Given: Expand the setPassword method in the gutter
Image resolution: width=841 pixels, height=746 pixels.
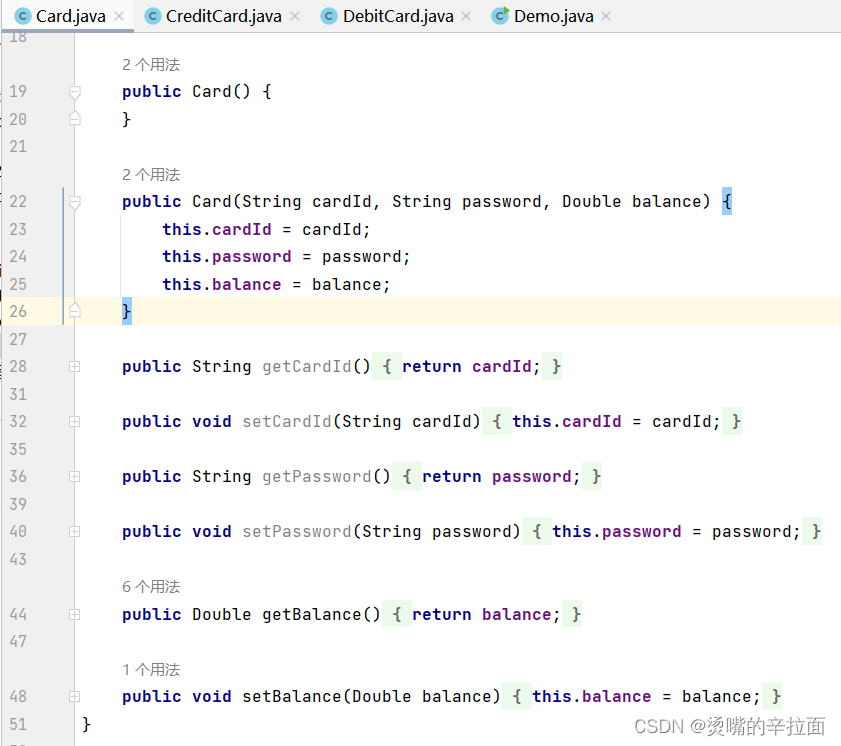Looking at the screenshot, I should pos(75,532).
